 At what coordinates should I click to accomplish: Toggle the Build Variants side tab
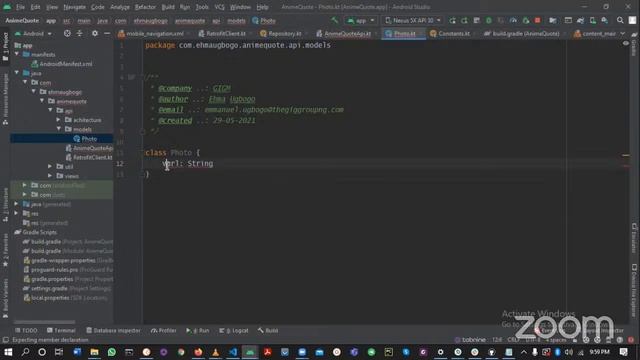pyautogui.click(x=5, y=298)
